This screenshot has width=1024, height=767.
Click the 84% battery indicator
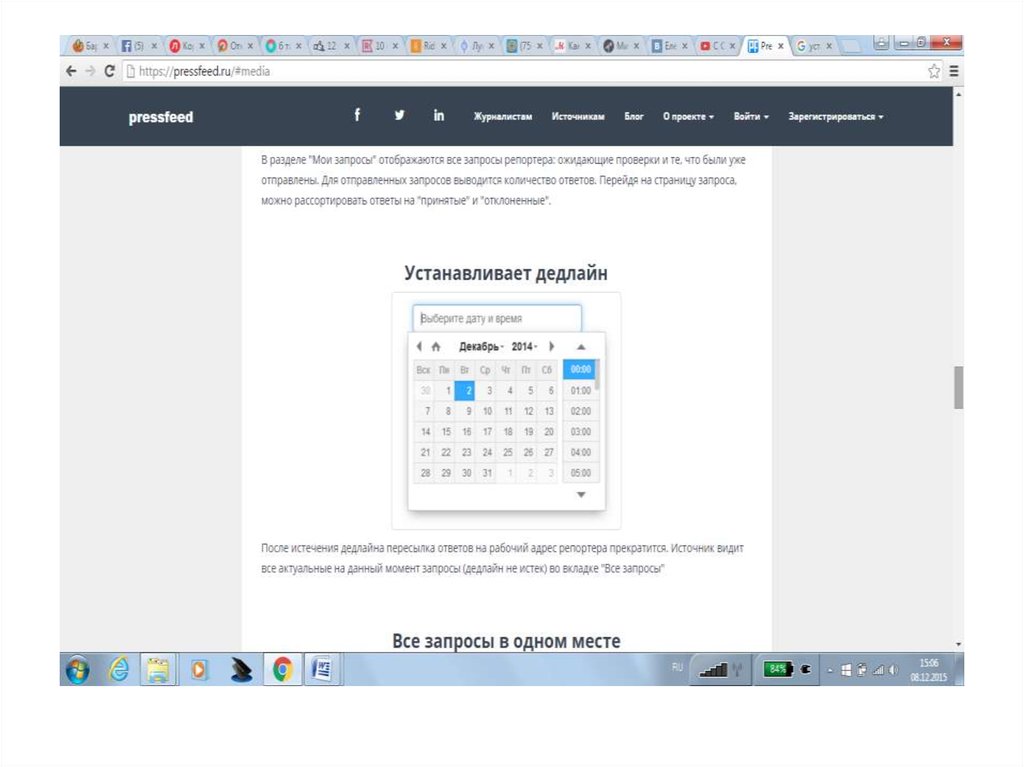pos(778,669)
